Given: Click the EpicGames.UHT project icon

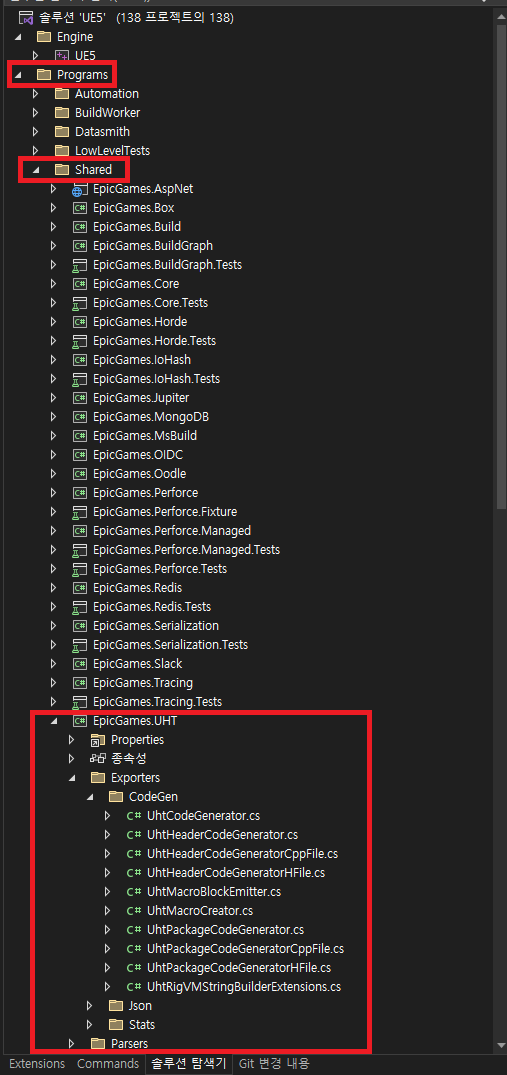Looking at the screenshot, I should [79, 721].
